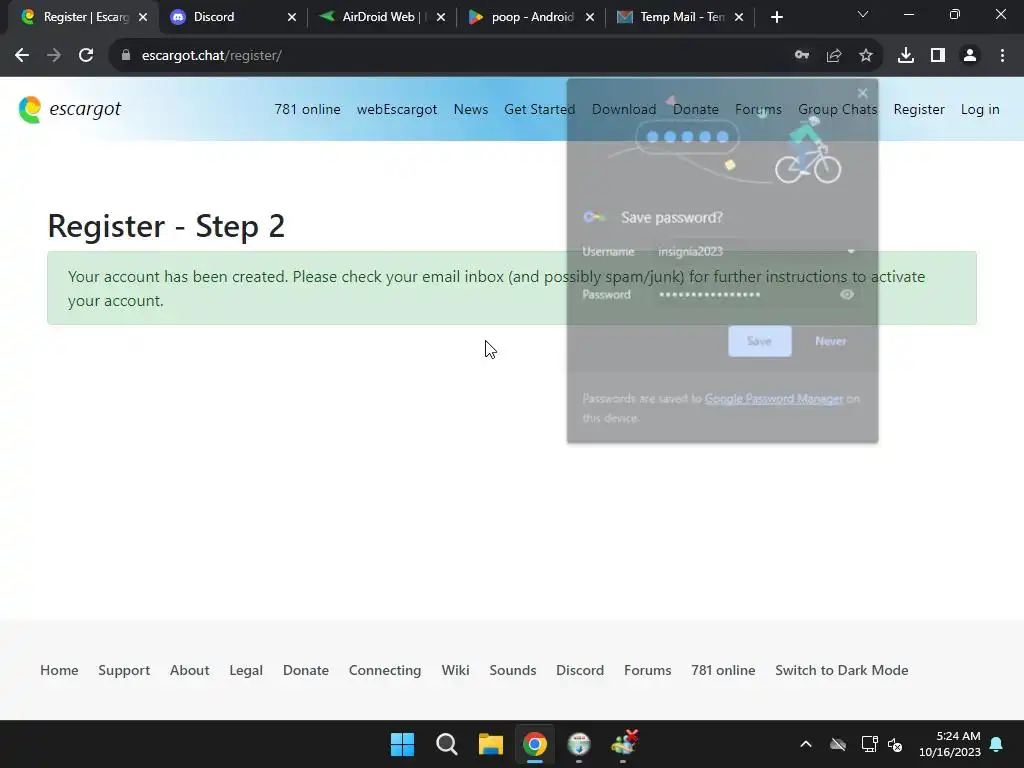The image size is (1024, 768).
Task: Switch to Dark Mode
Action: pyautogui.click(x=842, y=670)
